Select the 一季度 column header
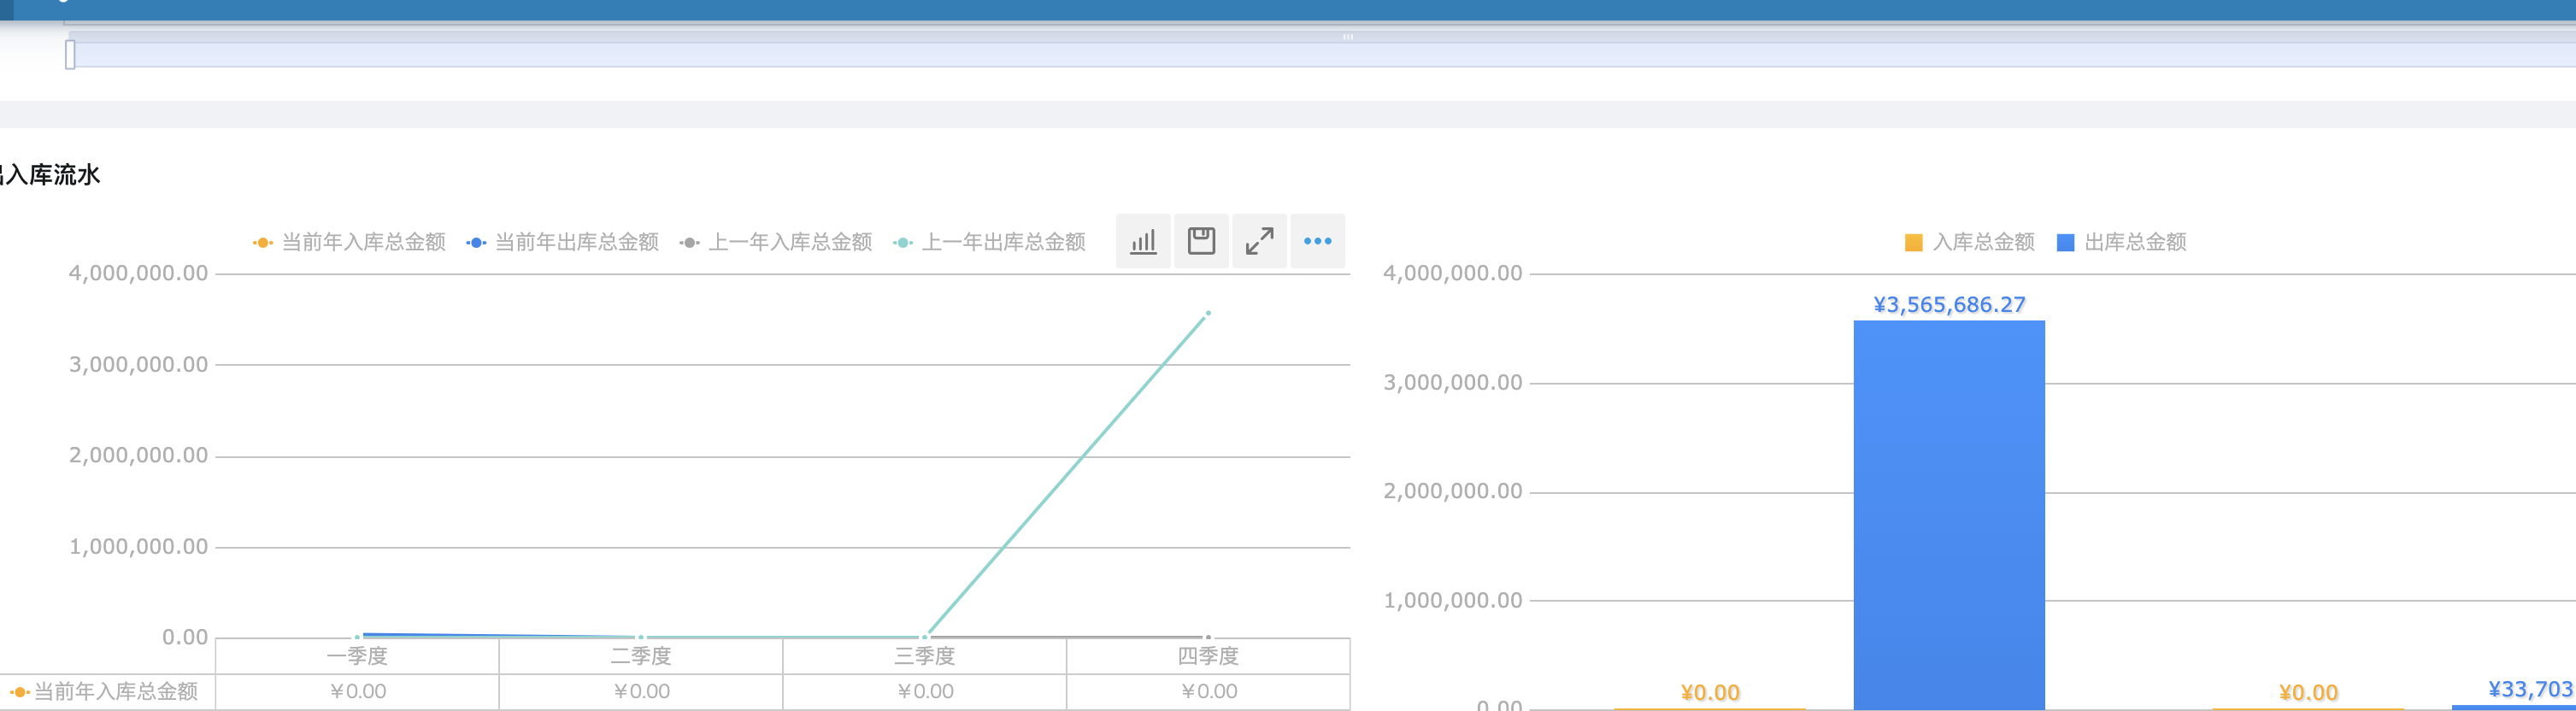This screenshot has width=2576, height=711. point(357,656)
